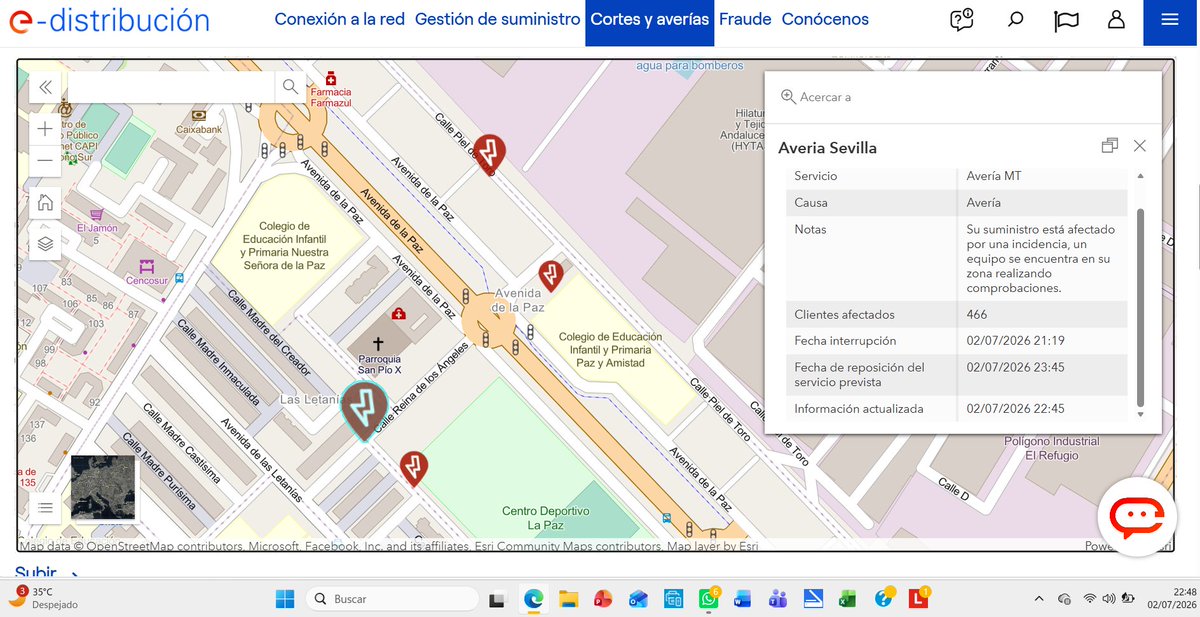Click restoration time 02/07/2026 23:45
This screenshot has height=617, width=1200.
1015,367
